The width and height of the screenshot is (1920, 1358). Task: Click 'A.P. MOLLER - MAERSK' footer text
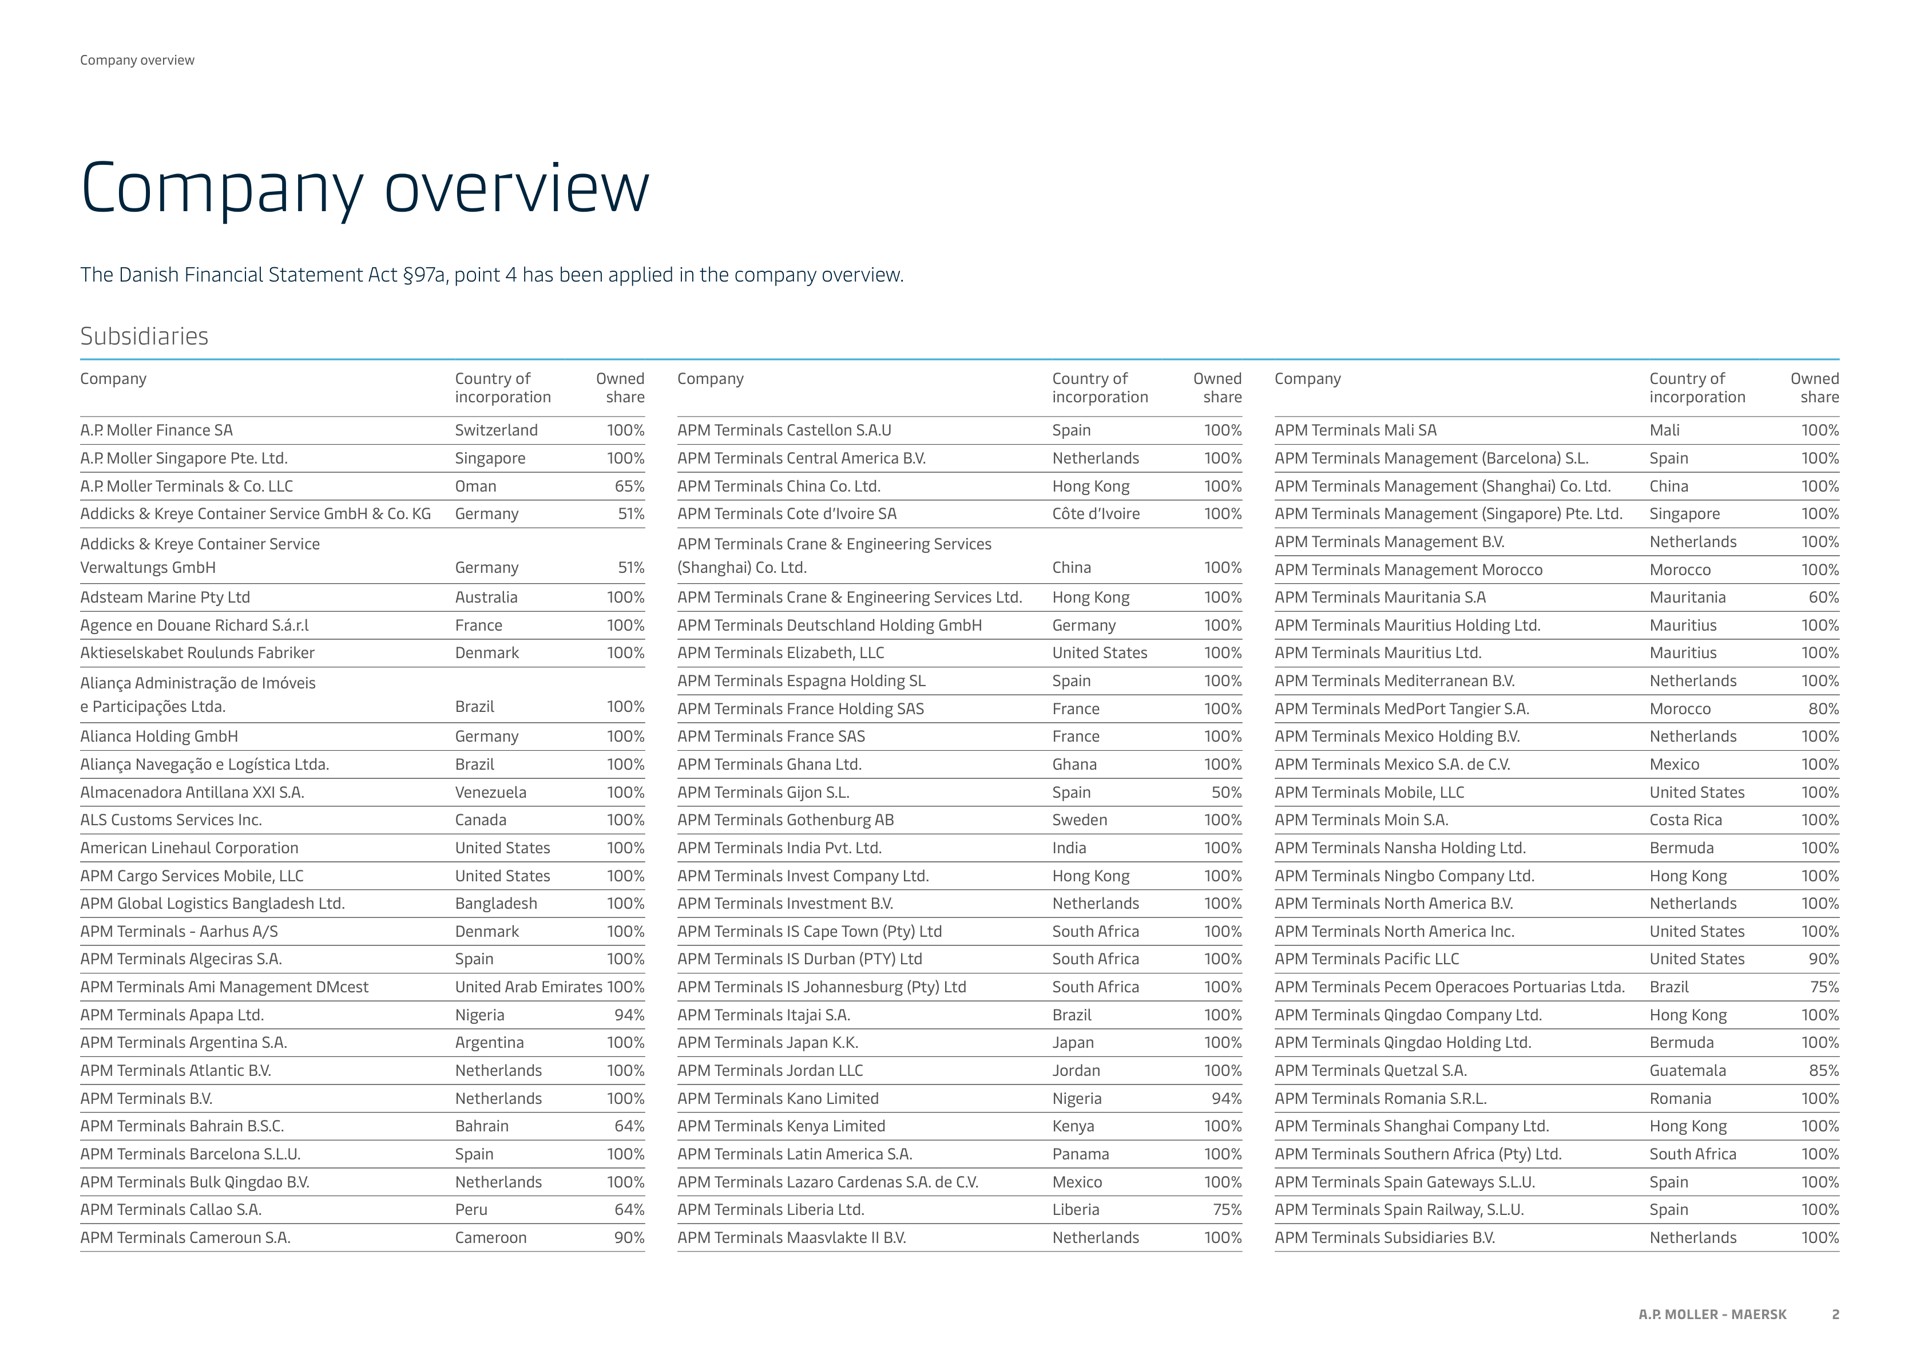1712,1314
